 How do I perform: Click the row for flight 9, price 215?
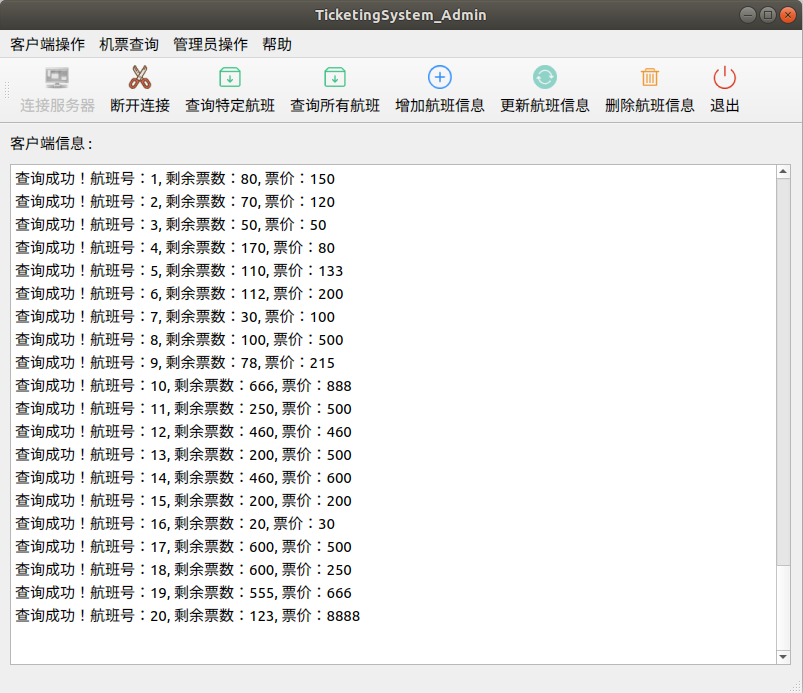tap(175, 363)
